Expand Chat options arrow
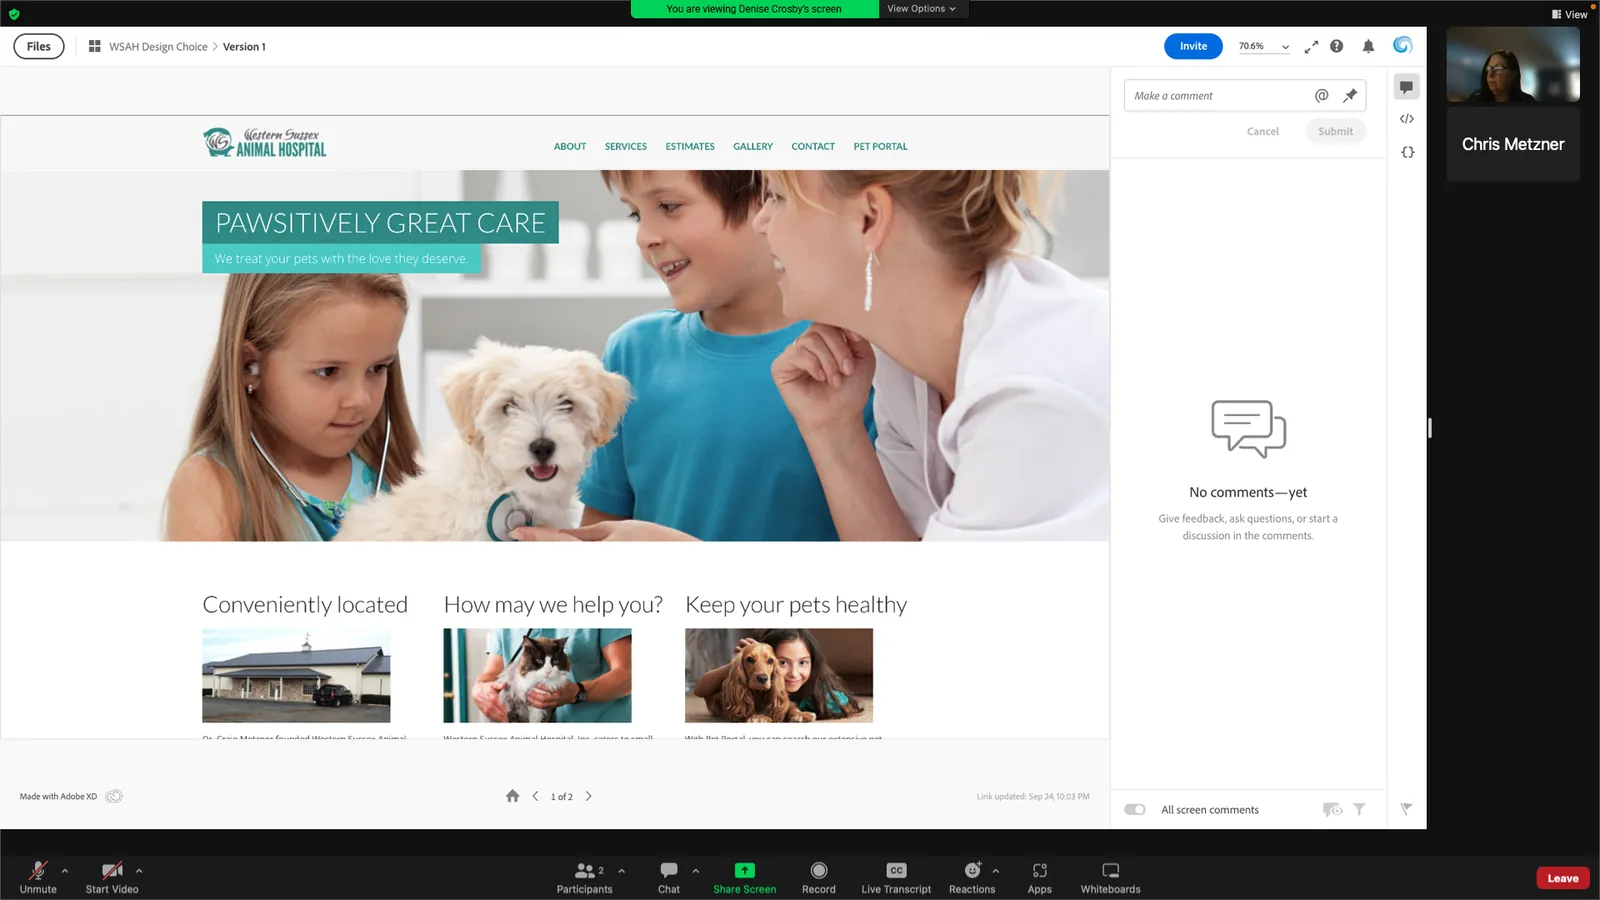This screenshot has width=1600, height=900. [x=696, y=871]
